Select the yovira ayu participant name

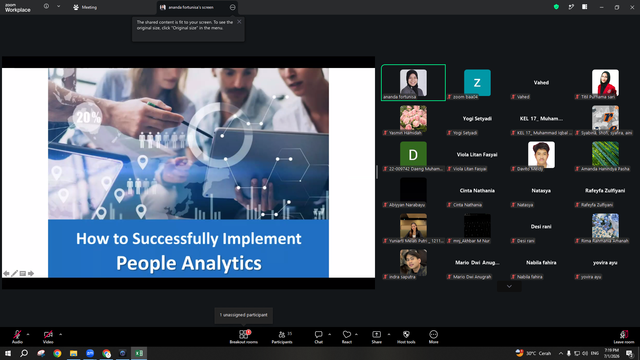click(605, 262)
